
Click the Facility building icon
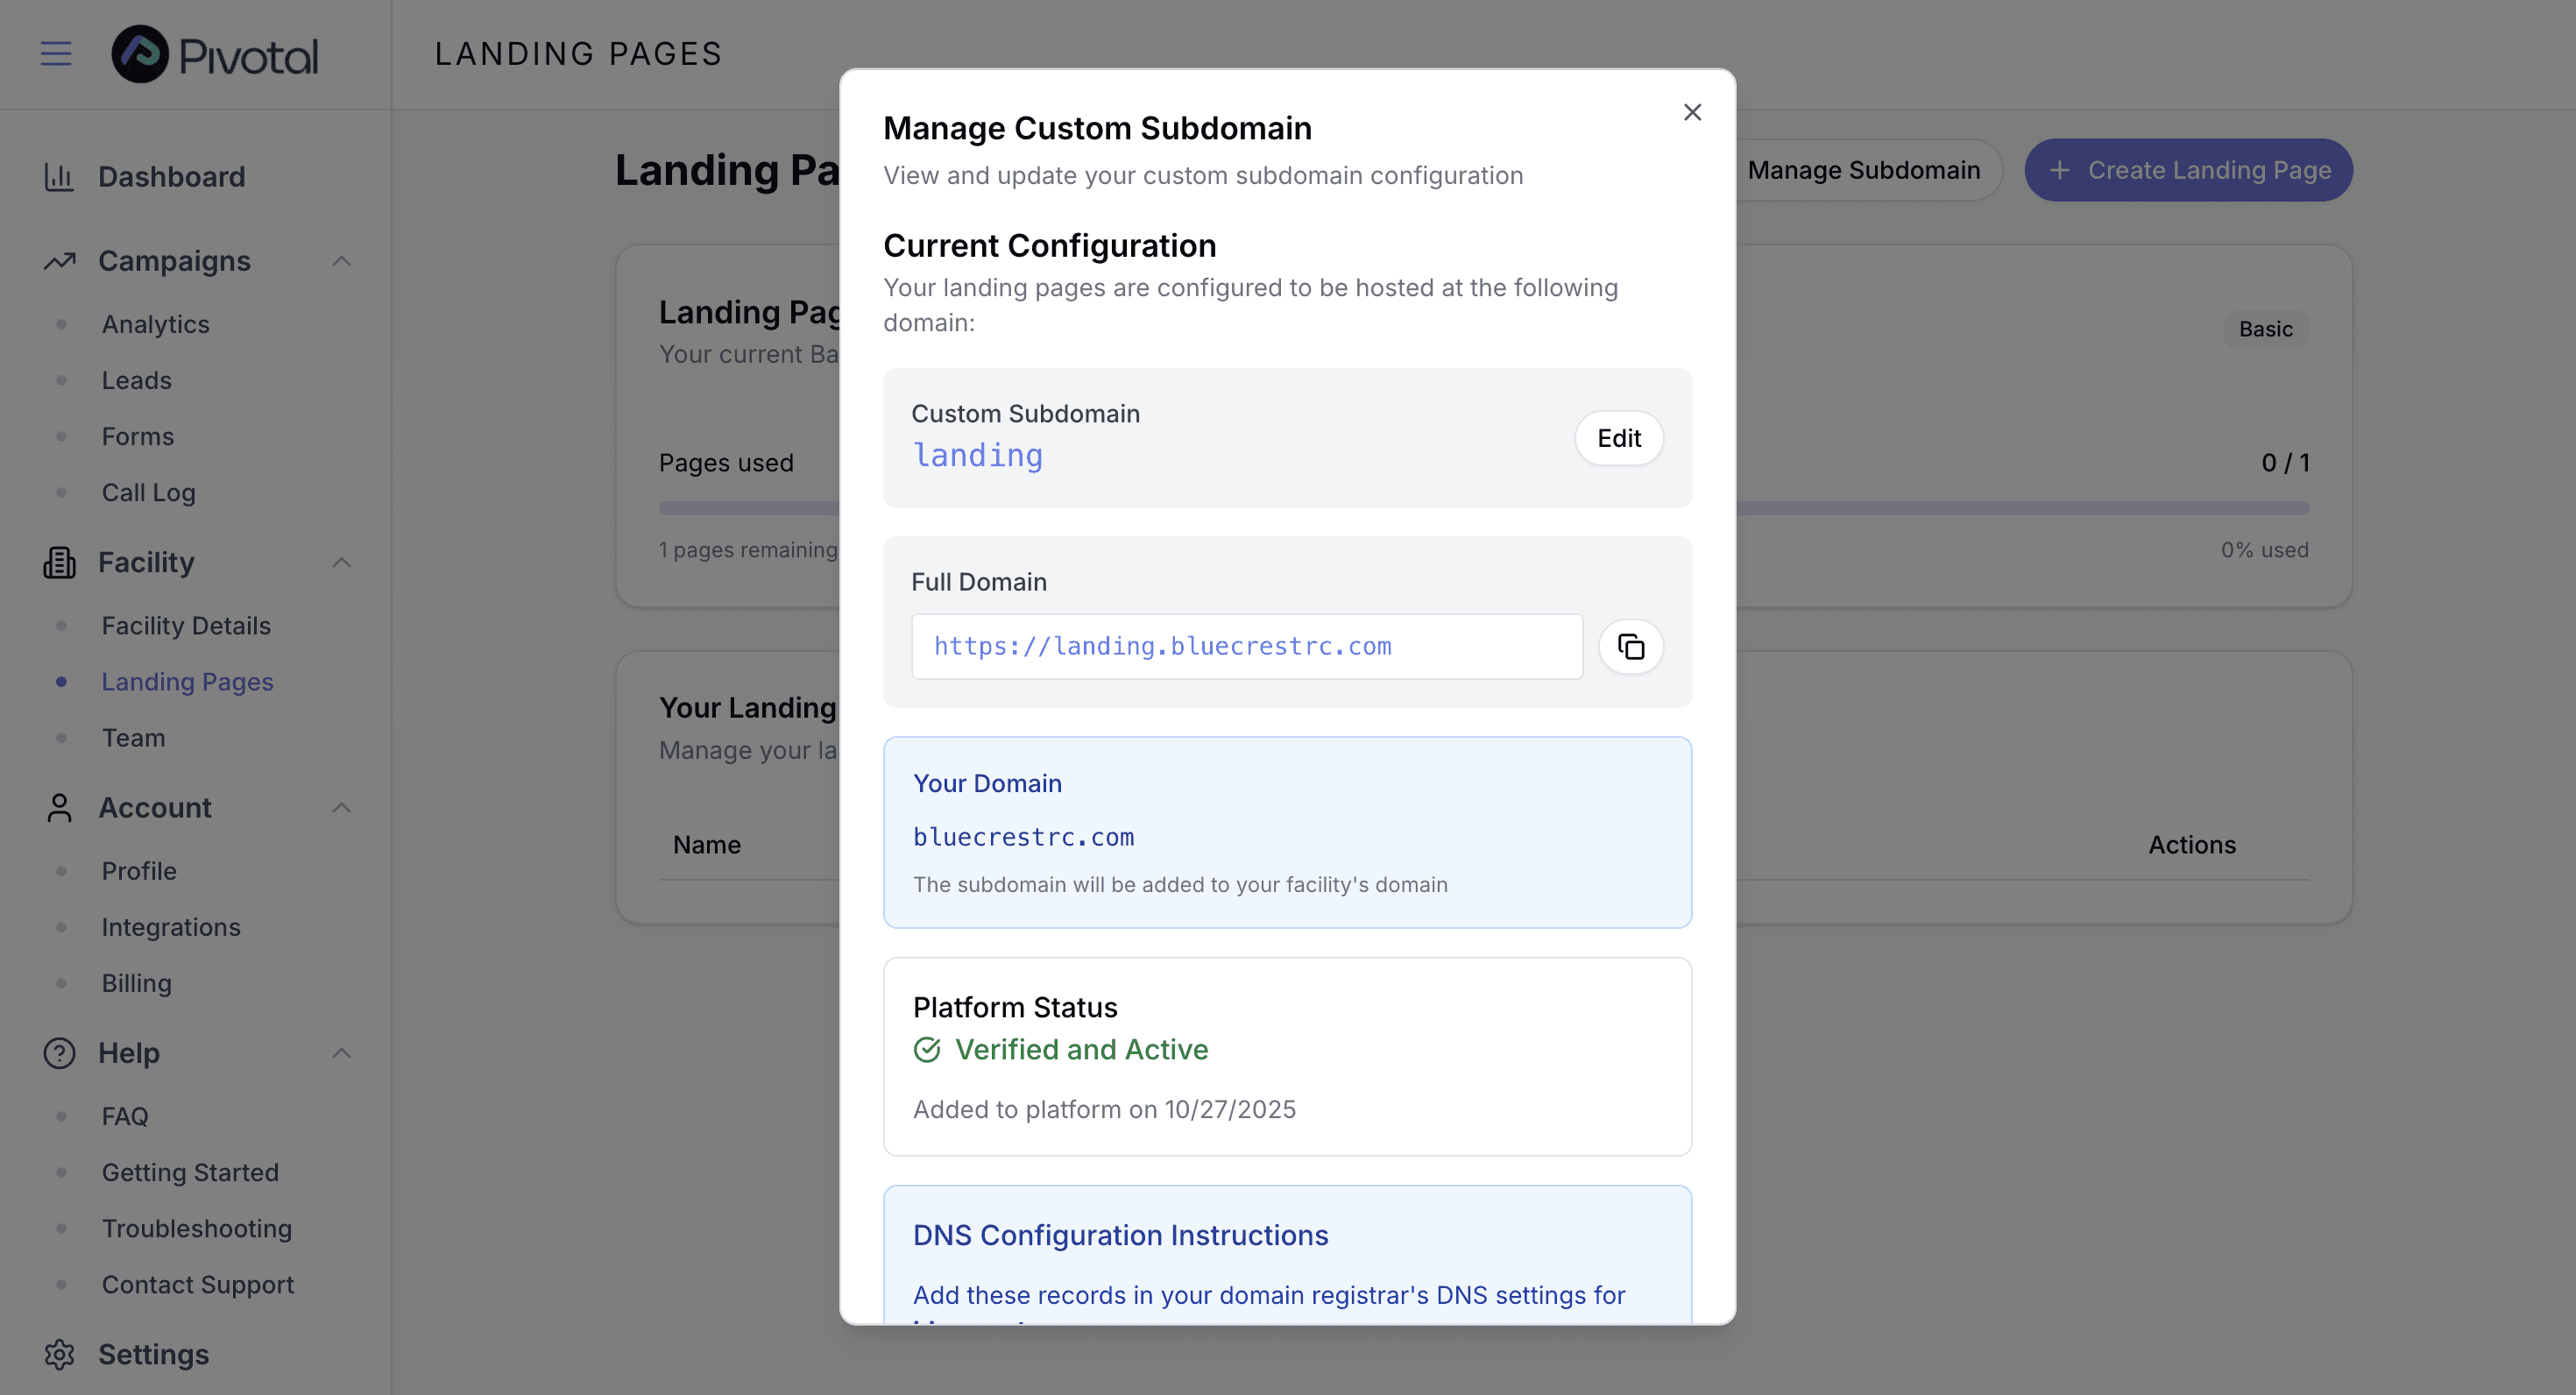(x=59, y=562)
